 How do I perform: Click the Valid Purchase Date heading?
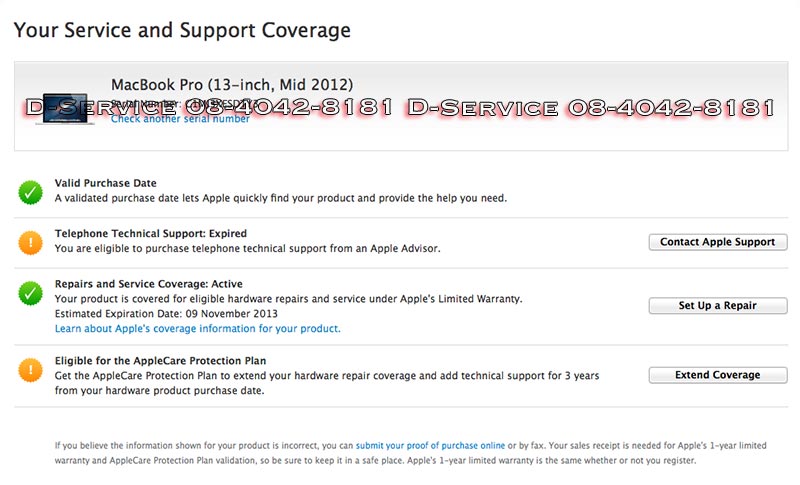point(105,183)
